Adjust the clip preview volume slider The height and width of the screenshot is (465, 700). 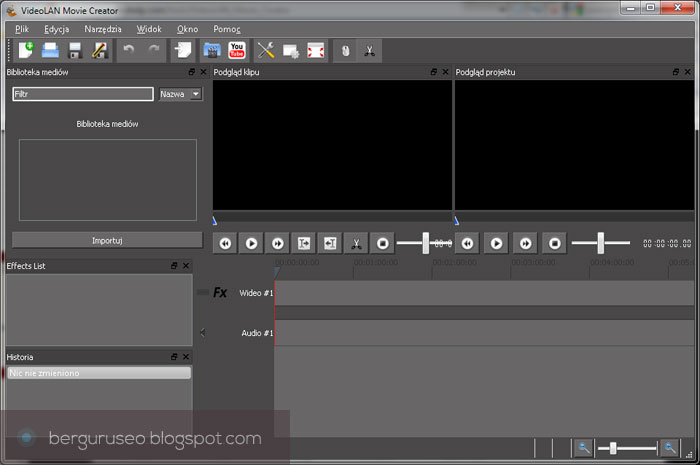pos(425,243)
